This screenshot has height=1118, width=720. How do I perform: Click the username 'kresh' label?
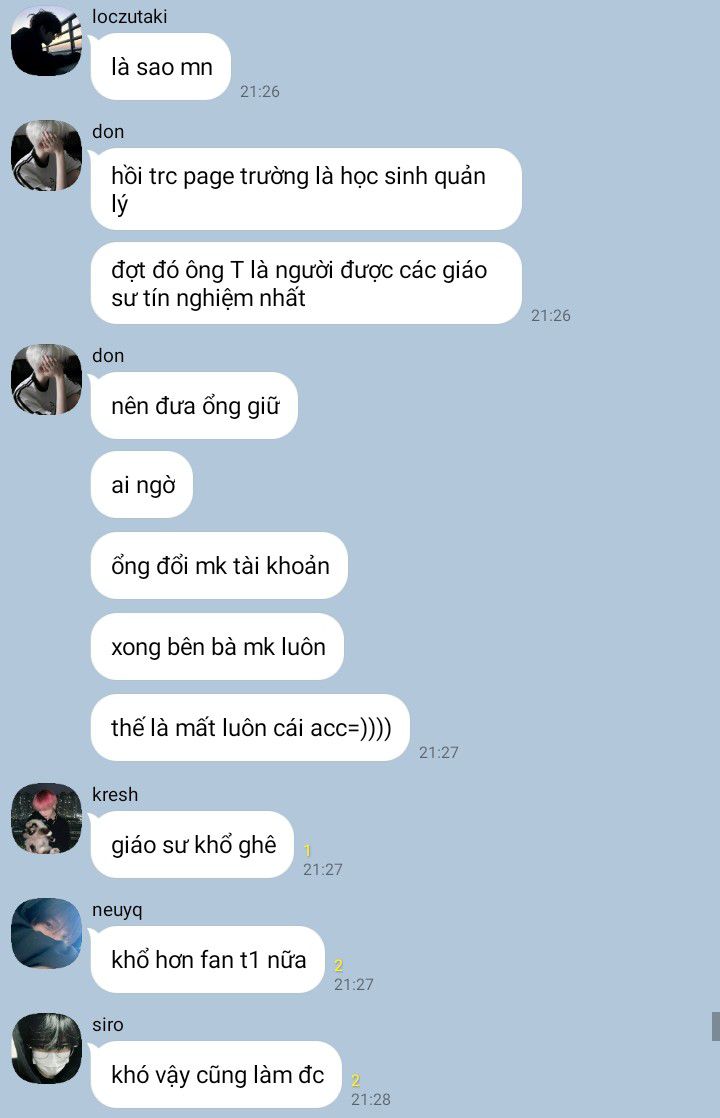pos(115,794)
